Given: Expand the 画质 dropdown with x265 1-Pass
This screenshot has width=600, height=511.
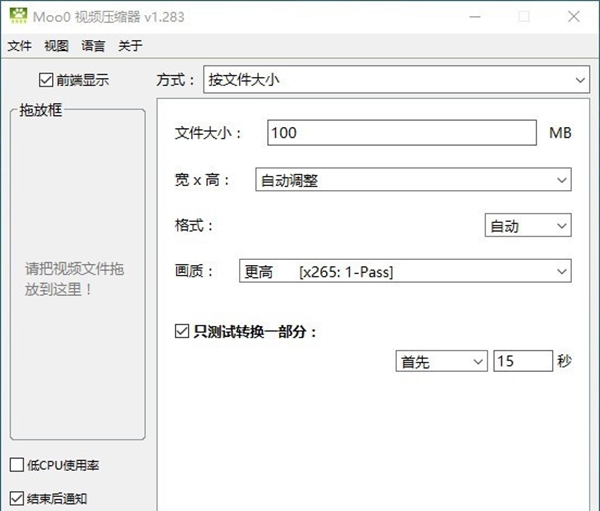Looking at the screenshot, I should [x=405, y=271].
